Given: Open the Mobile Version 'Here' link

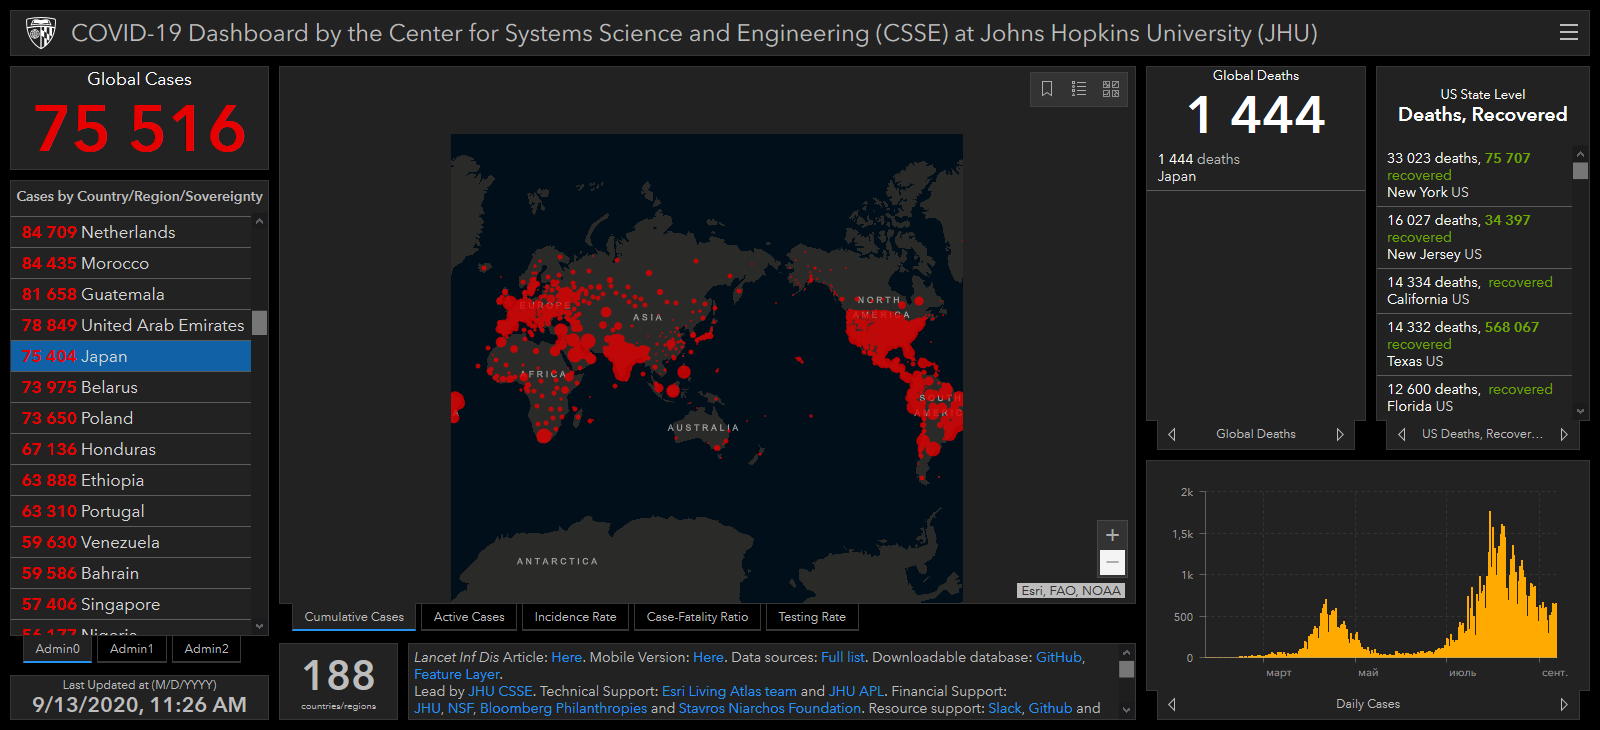Looking at the screenshot, I should pos(708,657).
